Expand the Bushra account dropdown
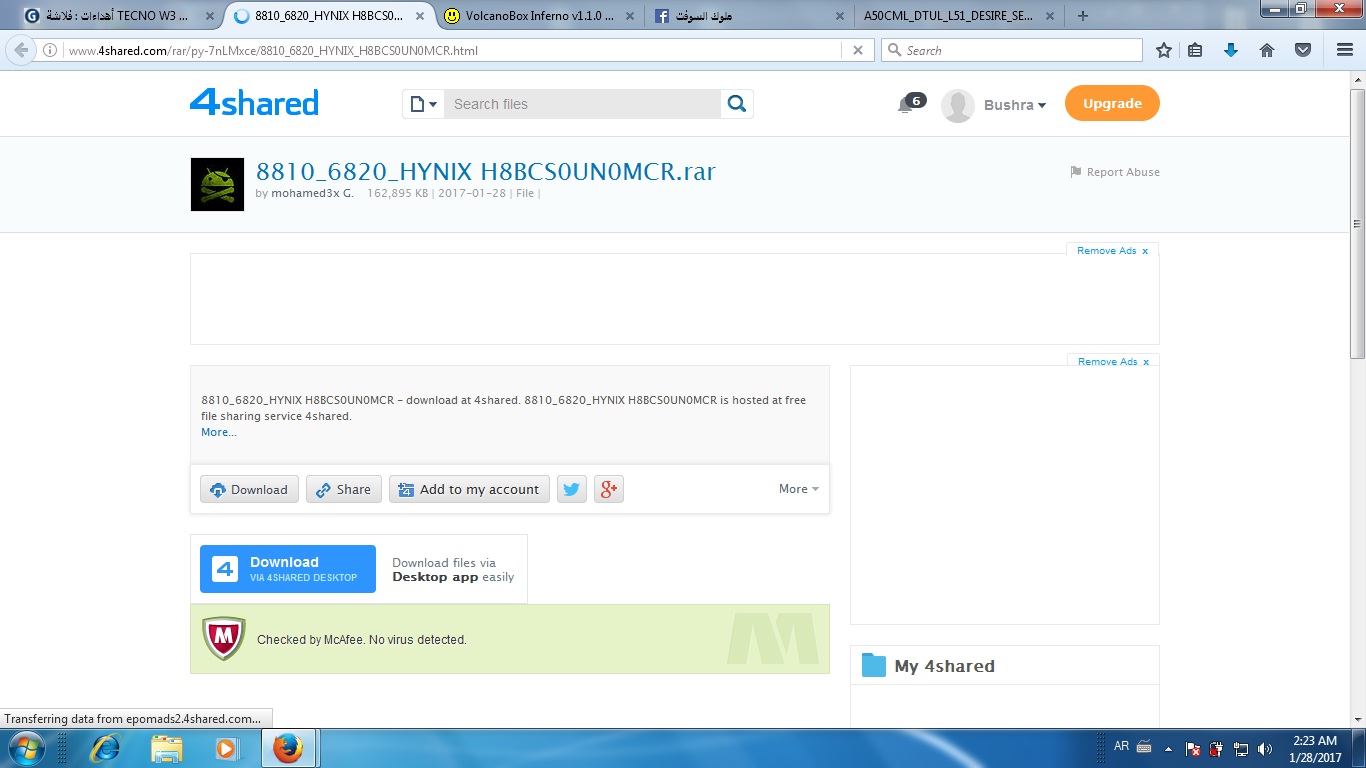1366x768 pixels. [1041, 105]
